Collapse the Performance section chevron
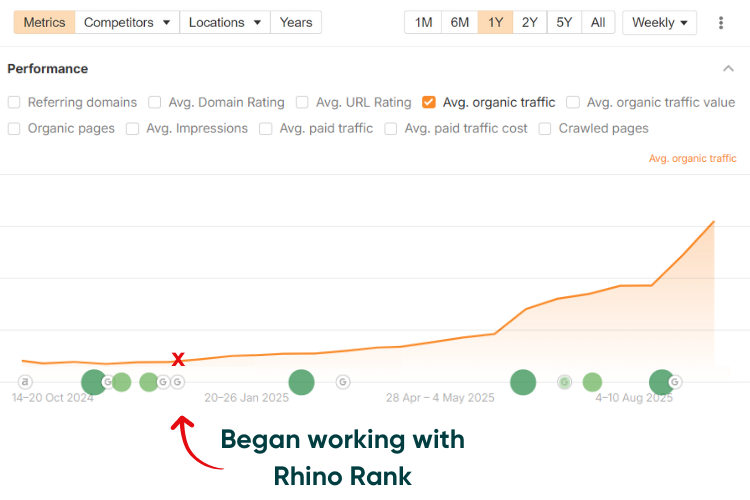Image resolution: width=750 pixels, height=500 pixels. 728,68
